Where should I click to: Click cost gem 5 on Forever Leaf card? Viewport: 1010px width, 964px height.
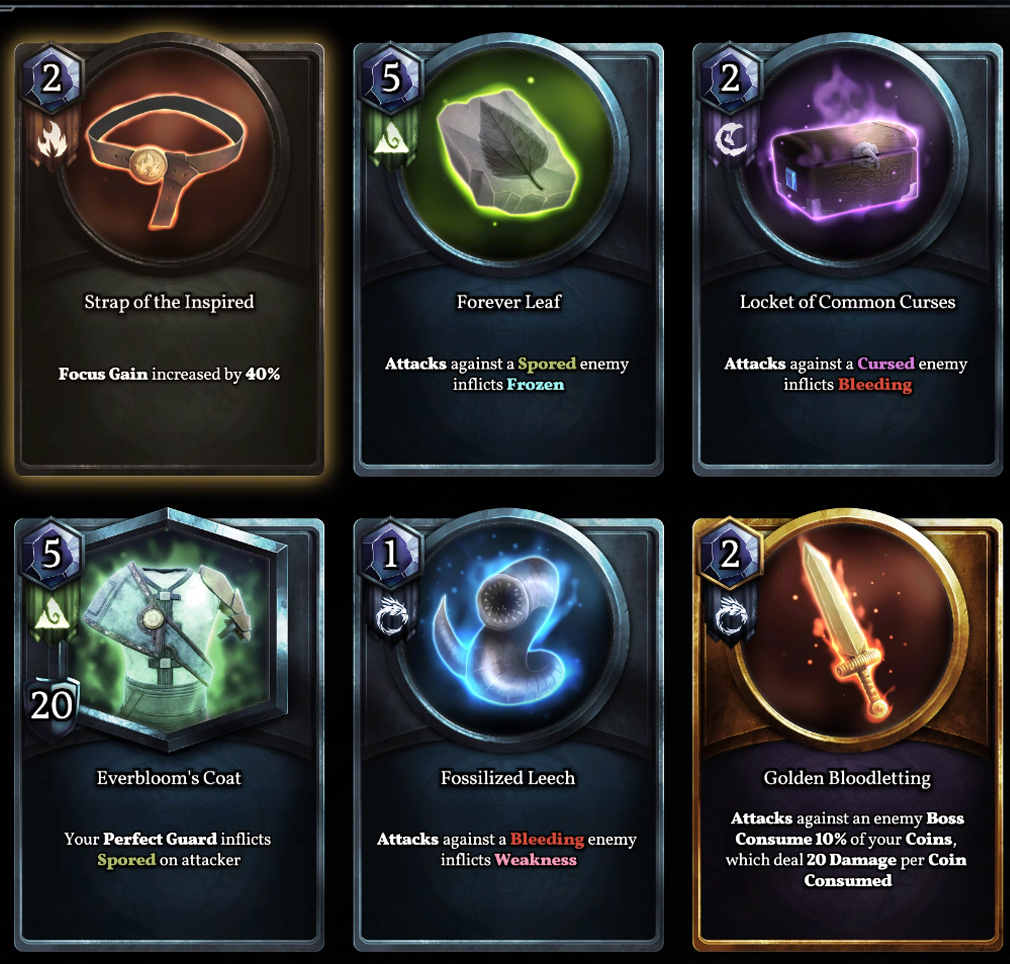(391, 78)
